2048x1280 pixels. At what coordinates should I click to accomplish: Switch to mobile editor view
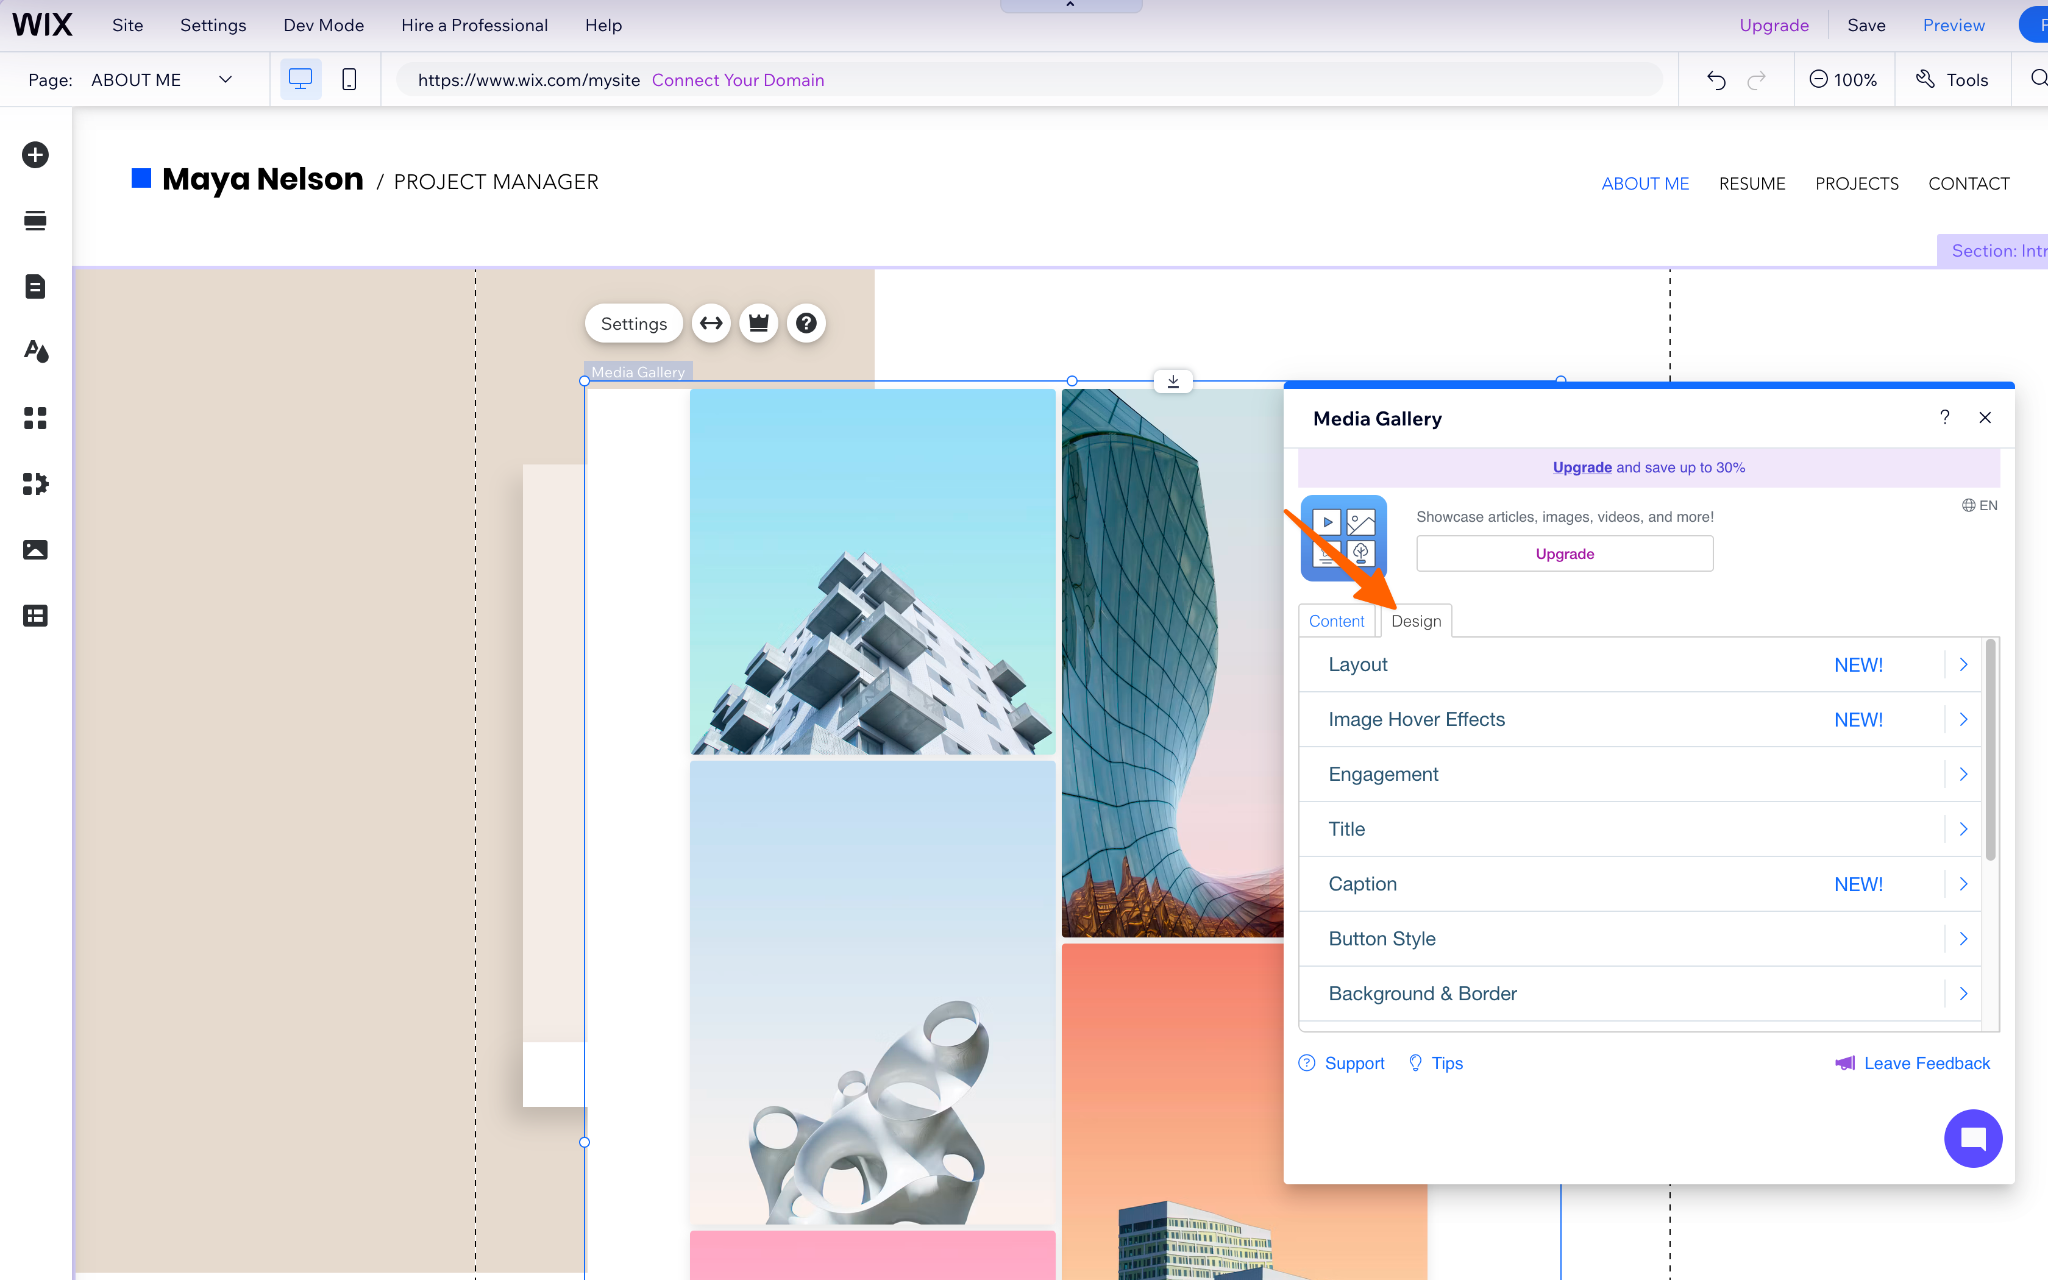click(349, 79)
